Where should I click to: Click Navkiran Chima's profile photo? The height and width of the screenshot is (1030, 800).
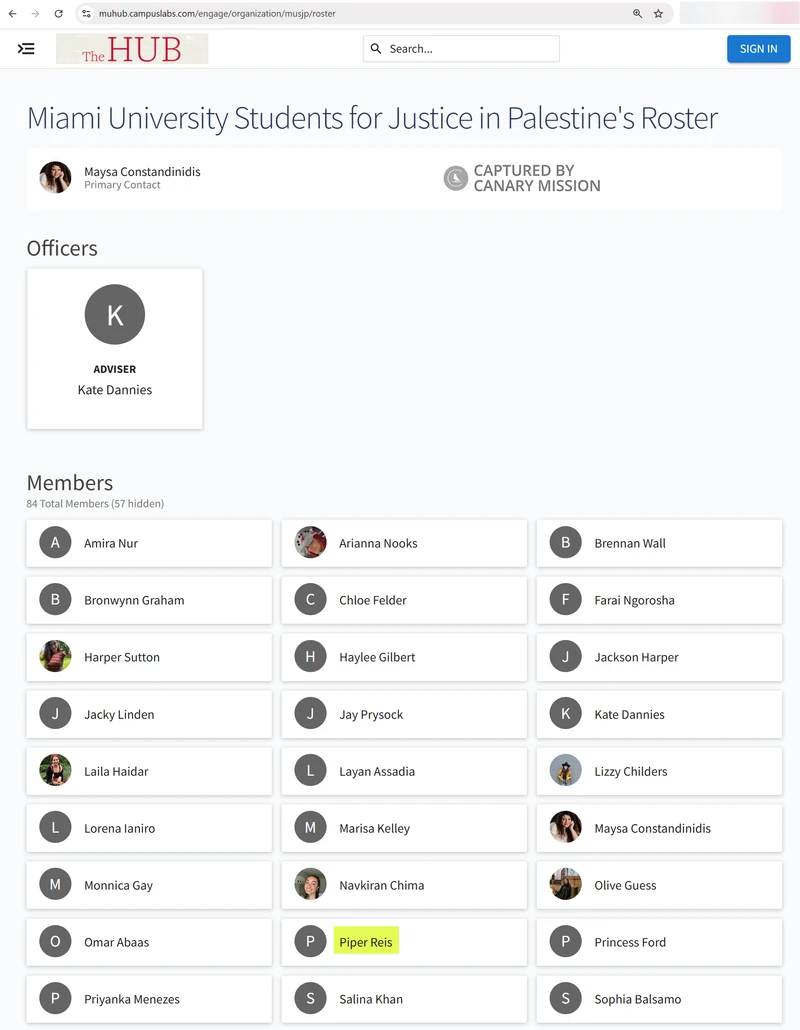click(x=310, y=885)
